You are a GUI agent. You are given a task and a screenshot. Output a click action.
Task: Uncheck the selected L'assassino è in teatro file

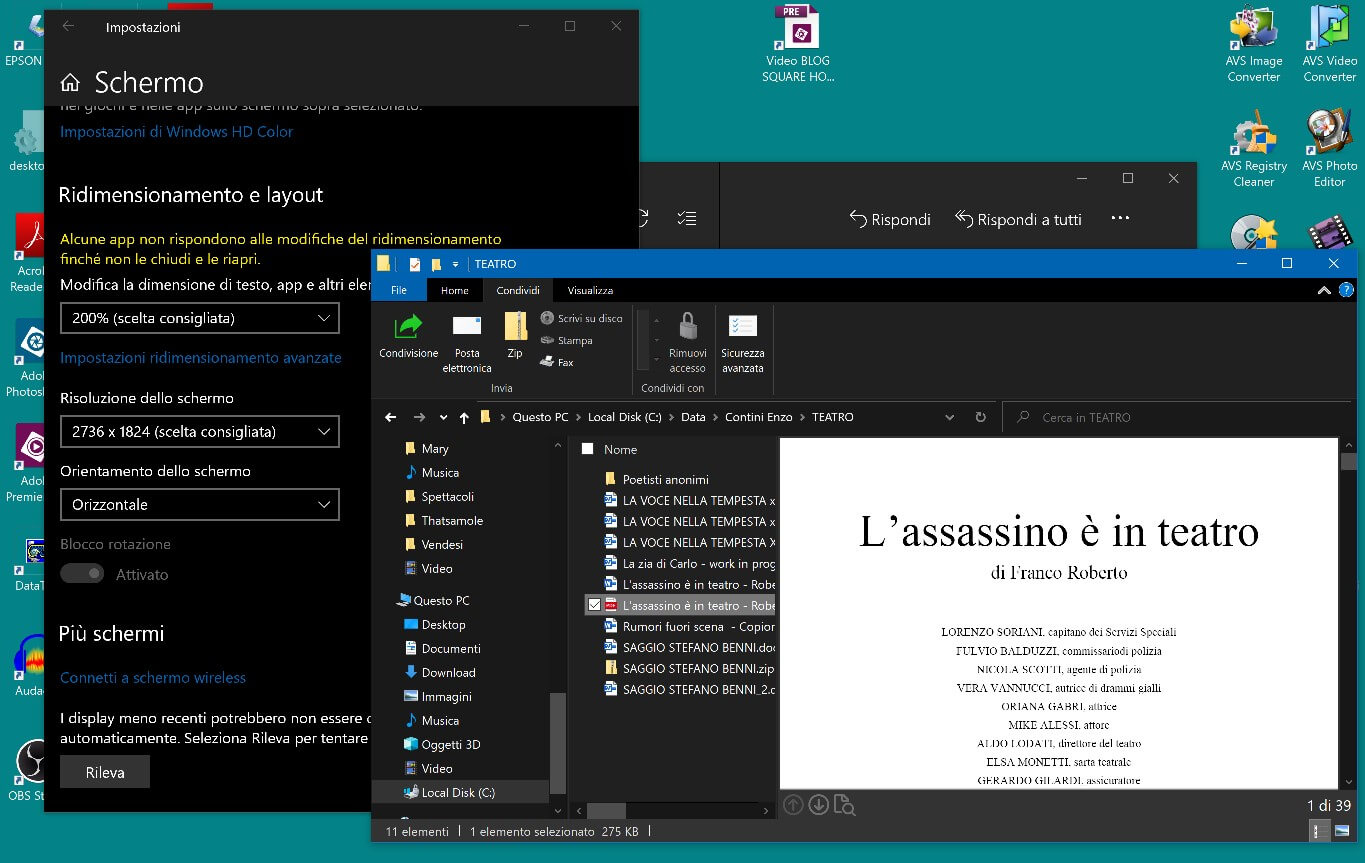[x=595, y=605]
